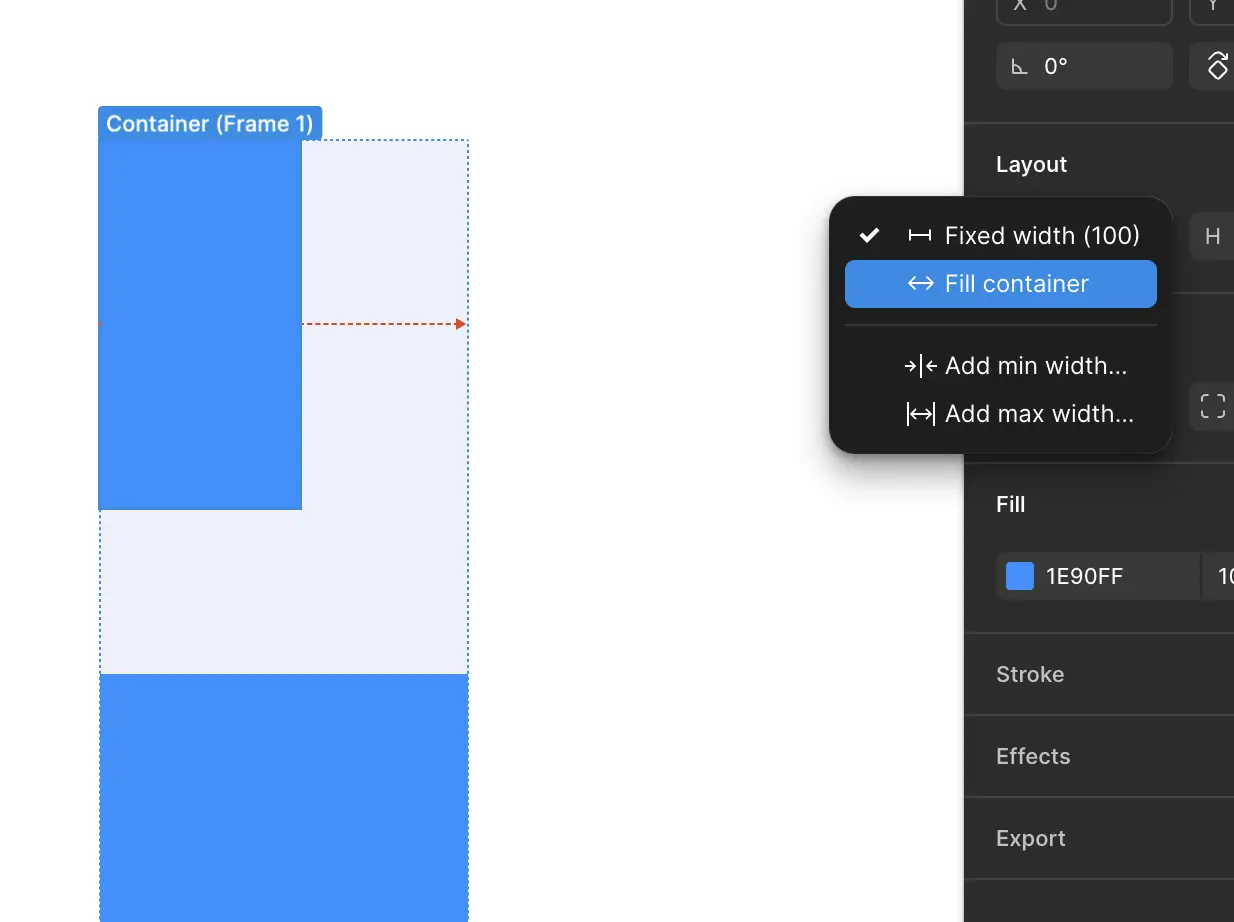Click the H height field
This screenshot has width=1234, height=922.
(1212, 237)
